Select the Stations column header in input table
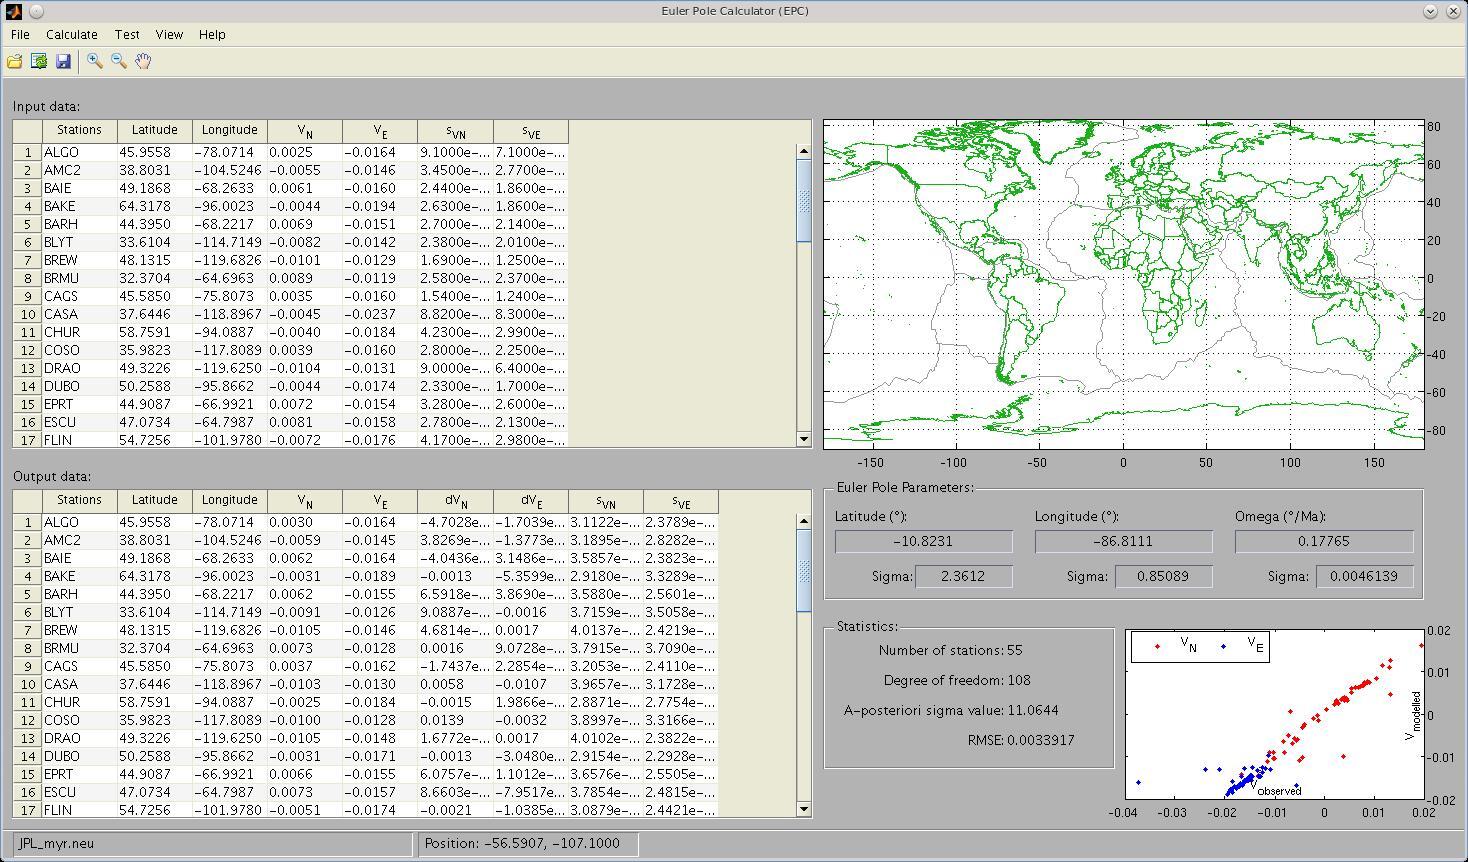Image resolution: width=1468 pixels, height=862 pixels. pos(79,130)
